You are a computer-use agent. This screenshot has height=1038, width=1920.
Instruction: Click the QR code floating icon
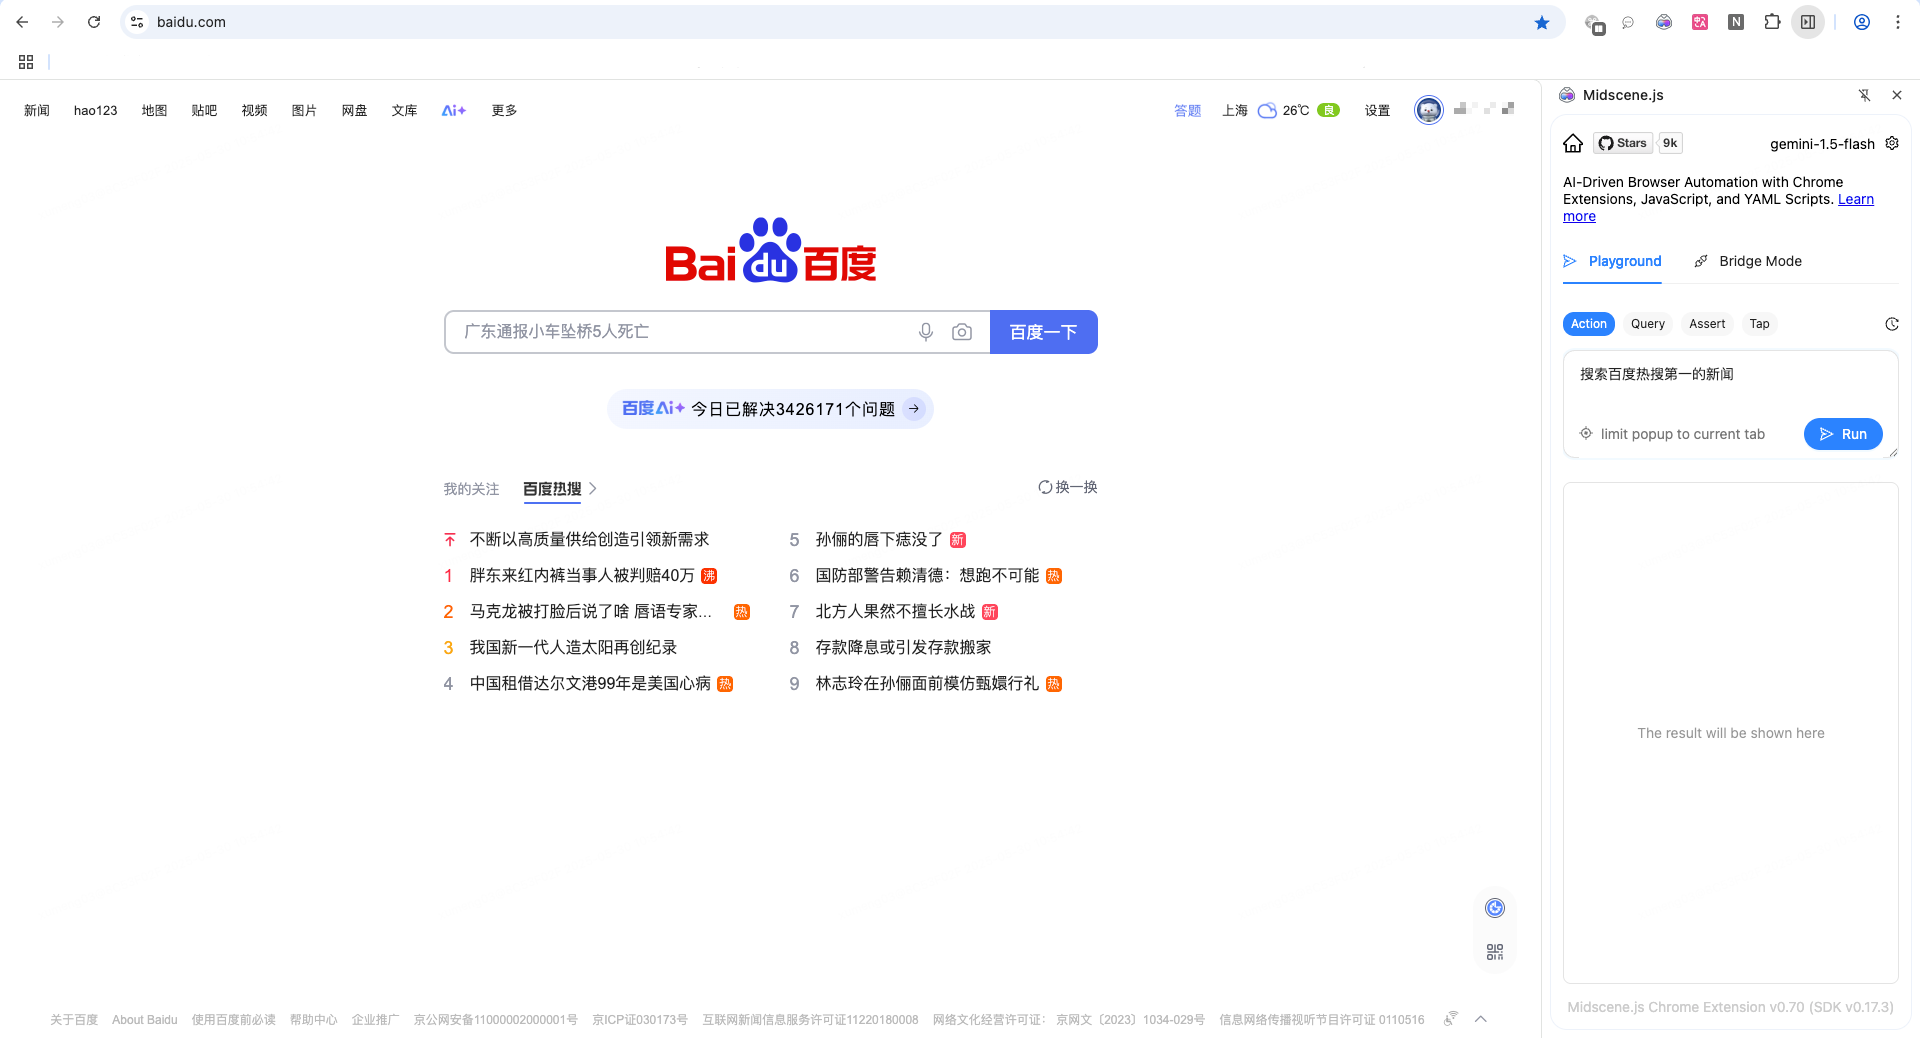pyautogui.click(x=1495, y=952)
